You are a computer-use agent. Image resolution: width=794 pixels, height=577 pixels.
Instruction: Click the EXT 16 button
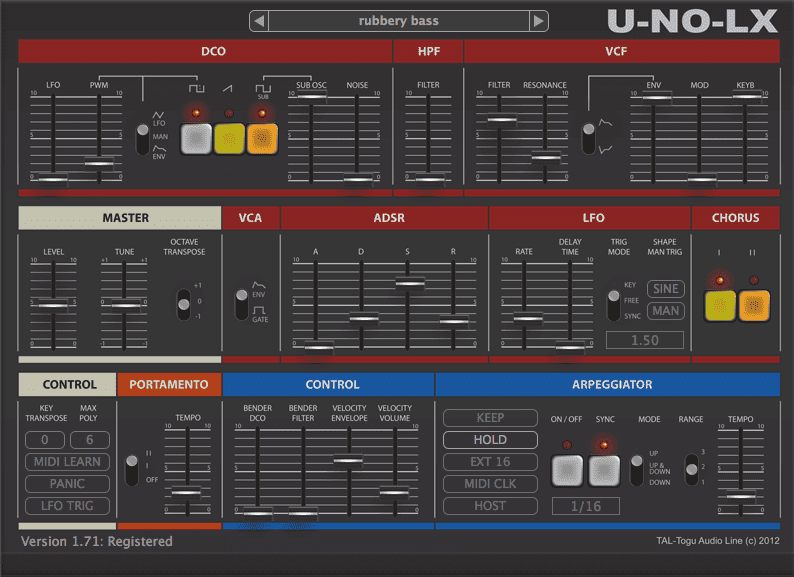490,461
